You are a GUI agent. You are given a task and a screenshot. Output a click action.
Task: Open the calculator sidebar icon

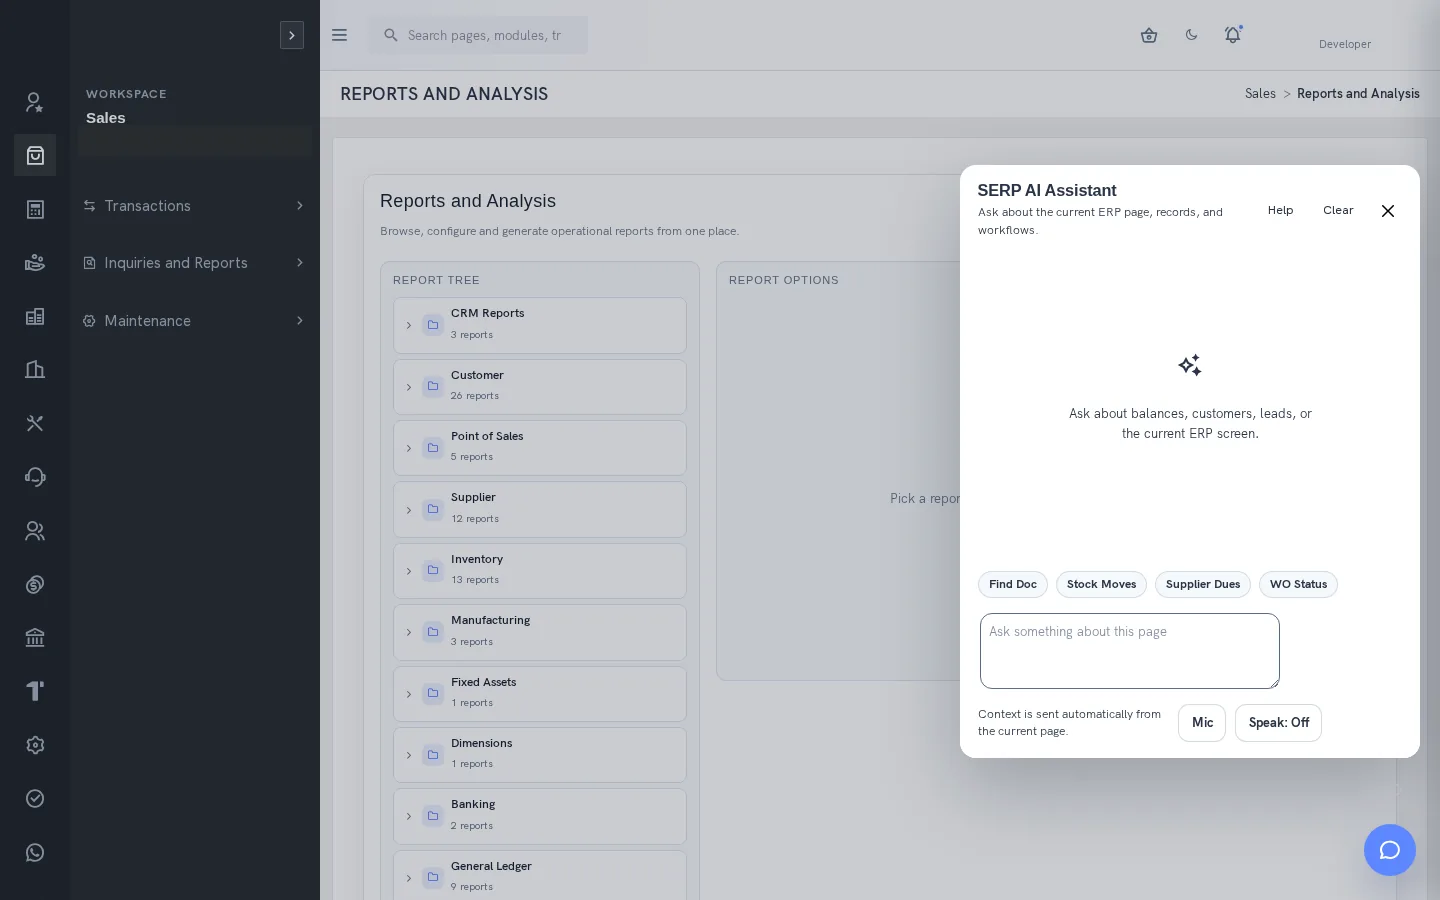(x=35, y=209)
